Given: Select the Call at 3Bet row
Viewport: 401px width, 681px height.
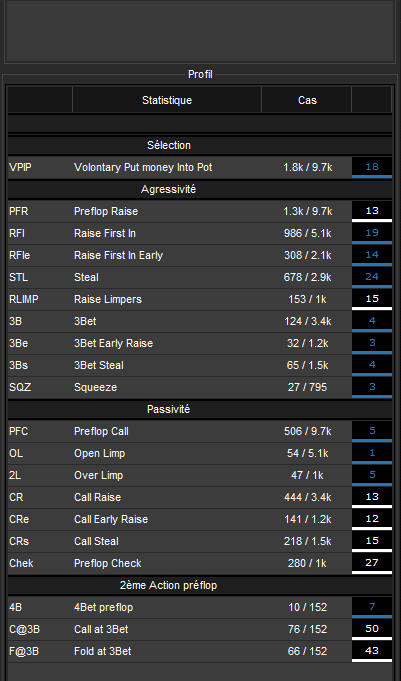Looking at the screenshot, I should (199, 629).
